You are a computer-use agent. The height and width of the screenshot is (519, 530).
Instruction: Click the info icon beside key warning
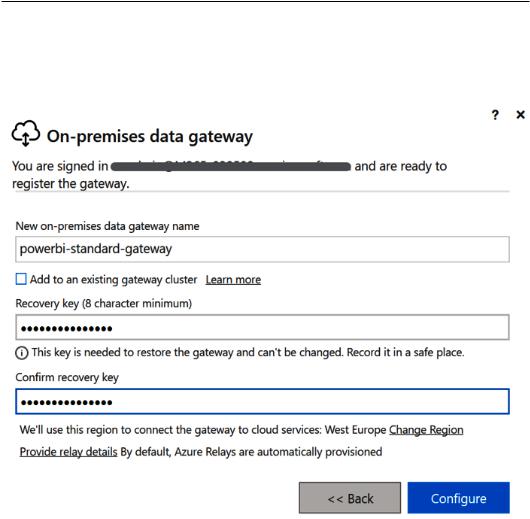click(22, 353)
